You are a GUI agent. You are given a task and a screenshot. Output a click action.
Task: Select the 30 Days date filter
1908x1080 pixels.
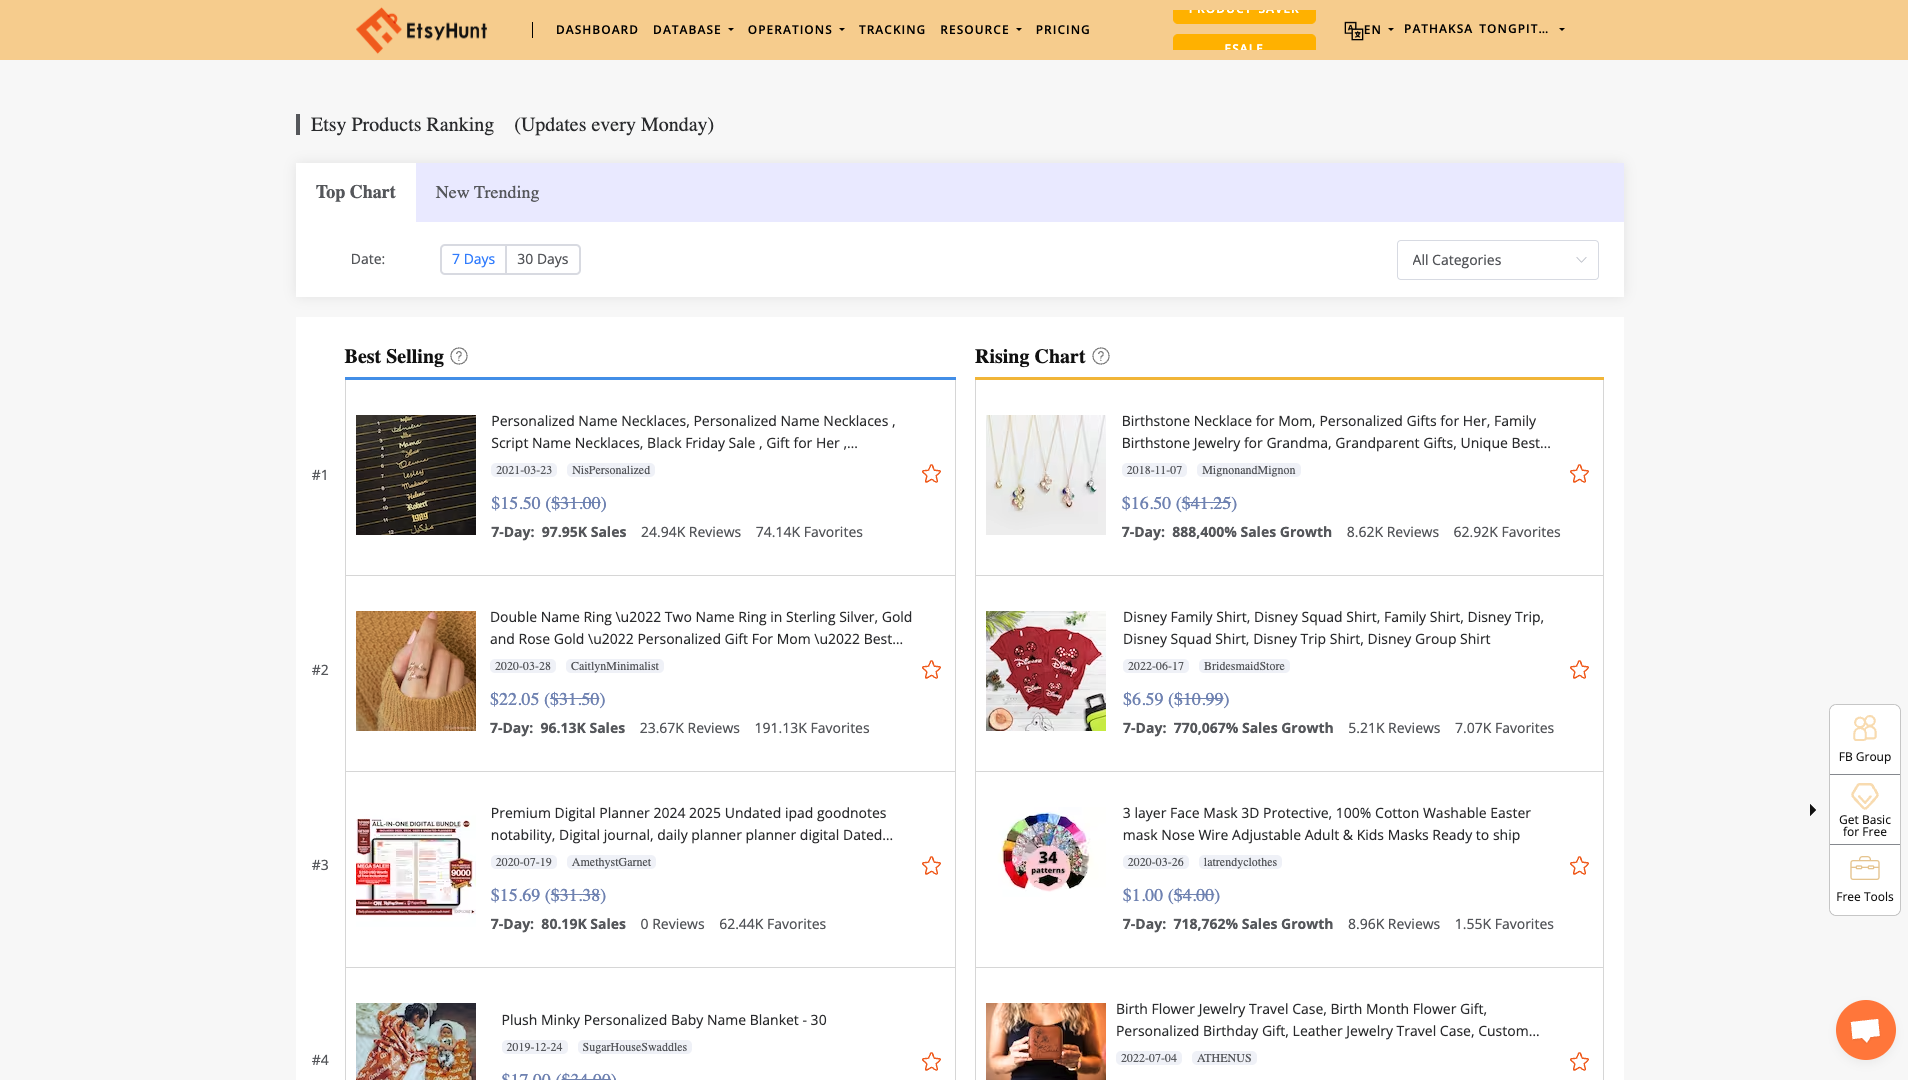(543, 259)
